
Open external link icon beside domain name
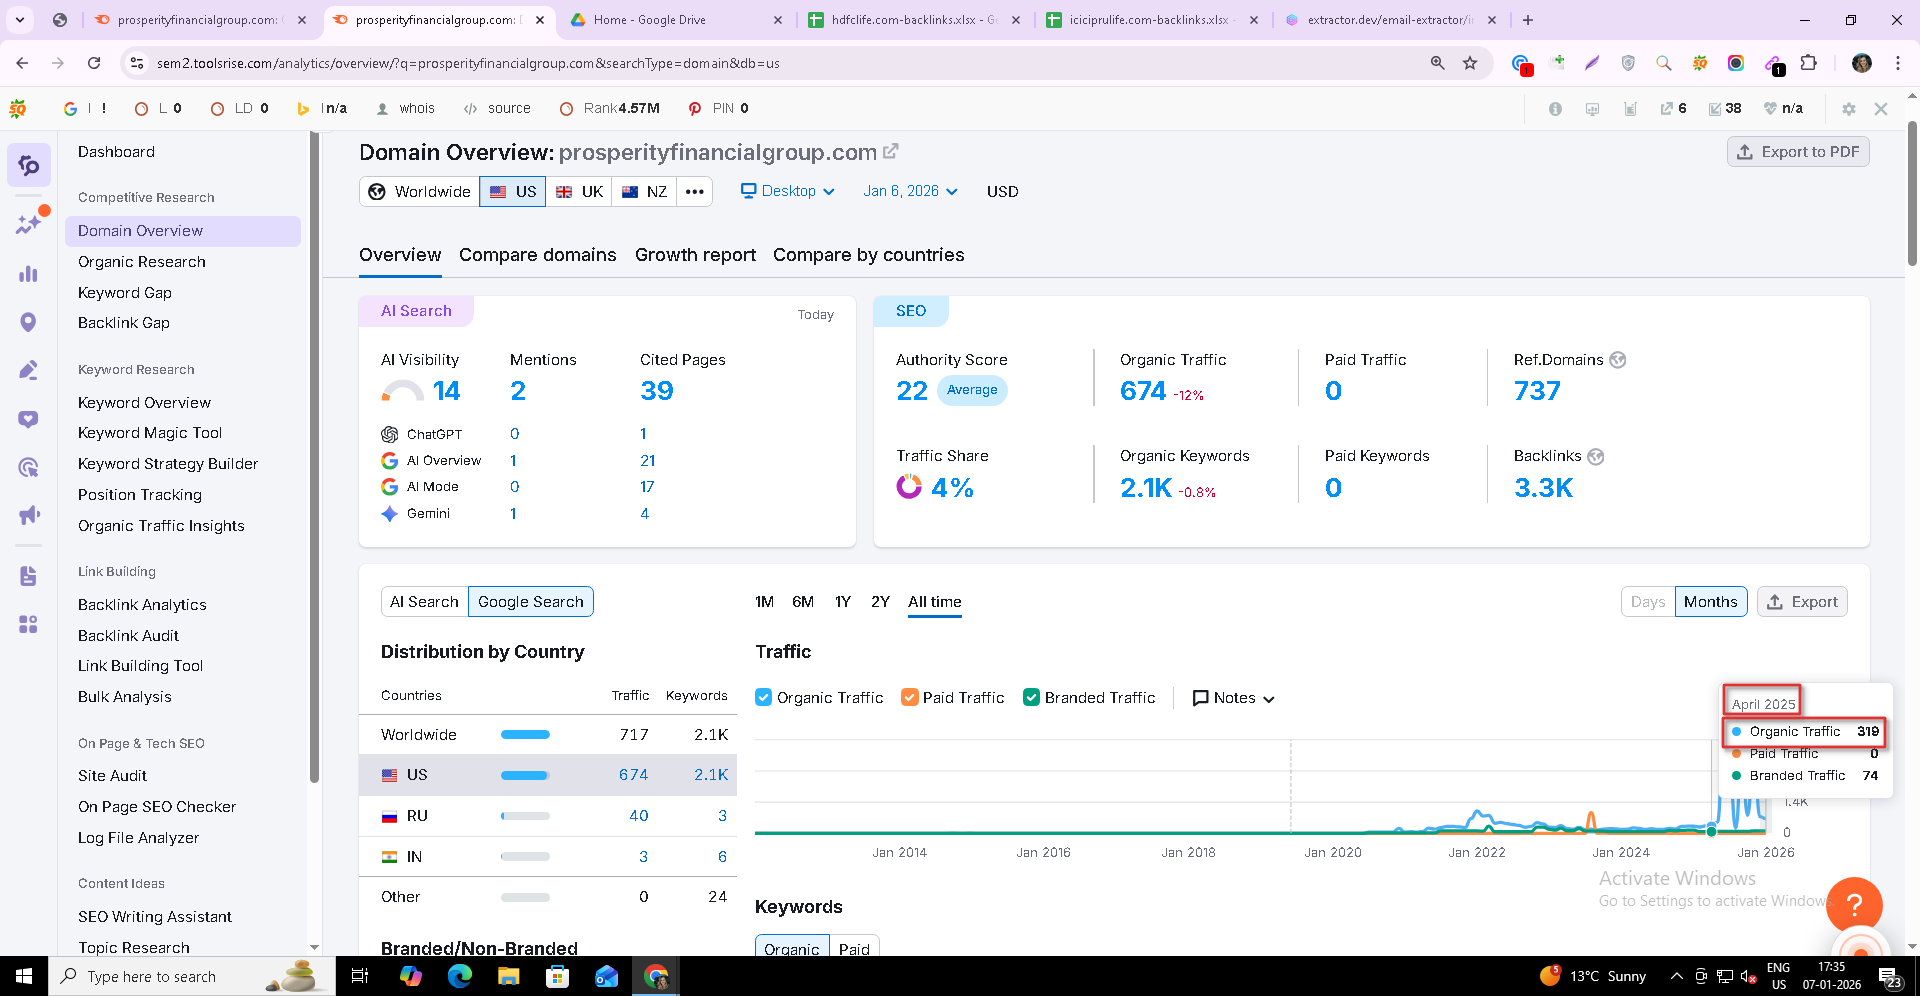pos(890,151)
